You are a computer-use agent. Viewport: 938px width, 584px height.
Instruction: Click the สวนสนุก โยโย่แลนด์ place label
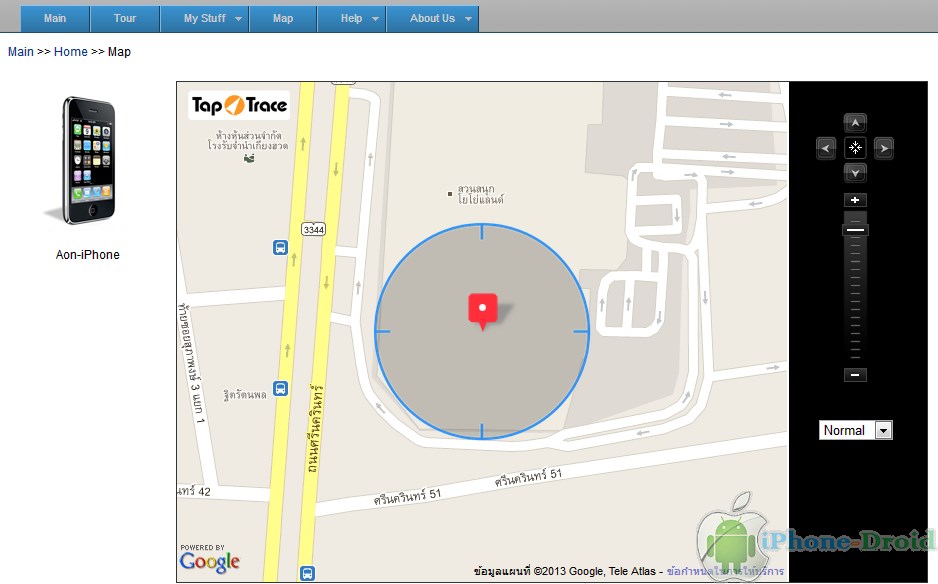[480, 194]
